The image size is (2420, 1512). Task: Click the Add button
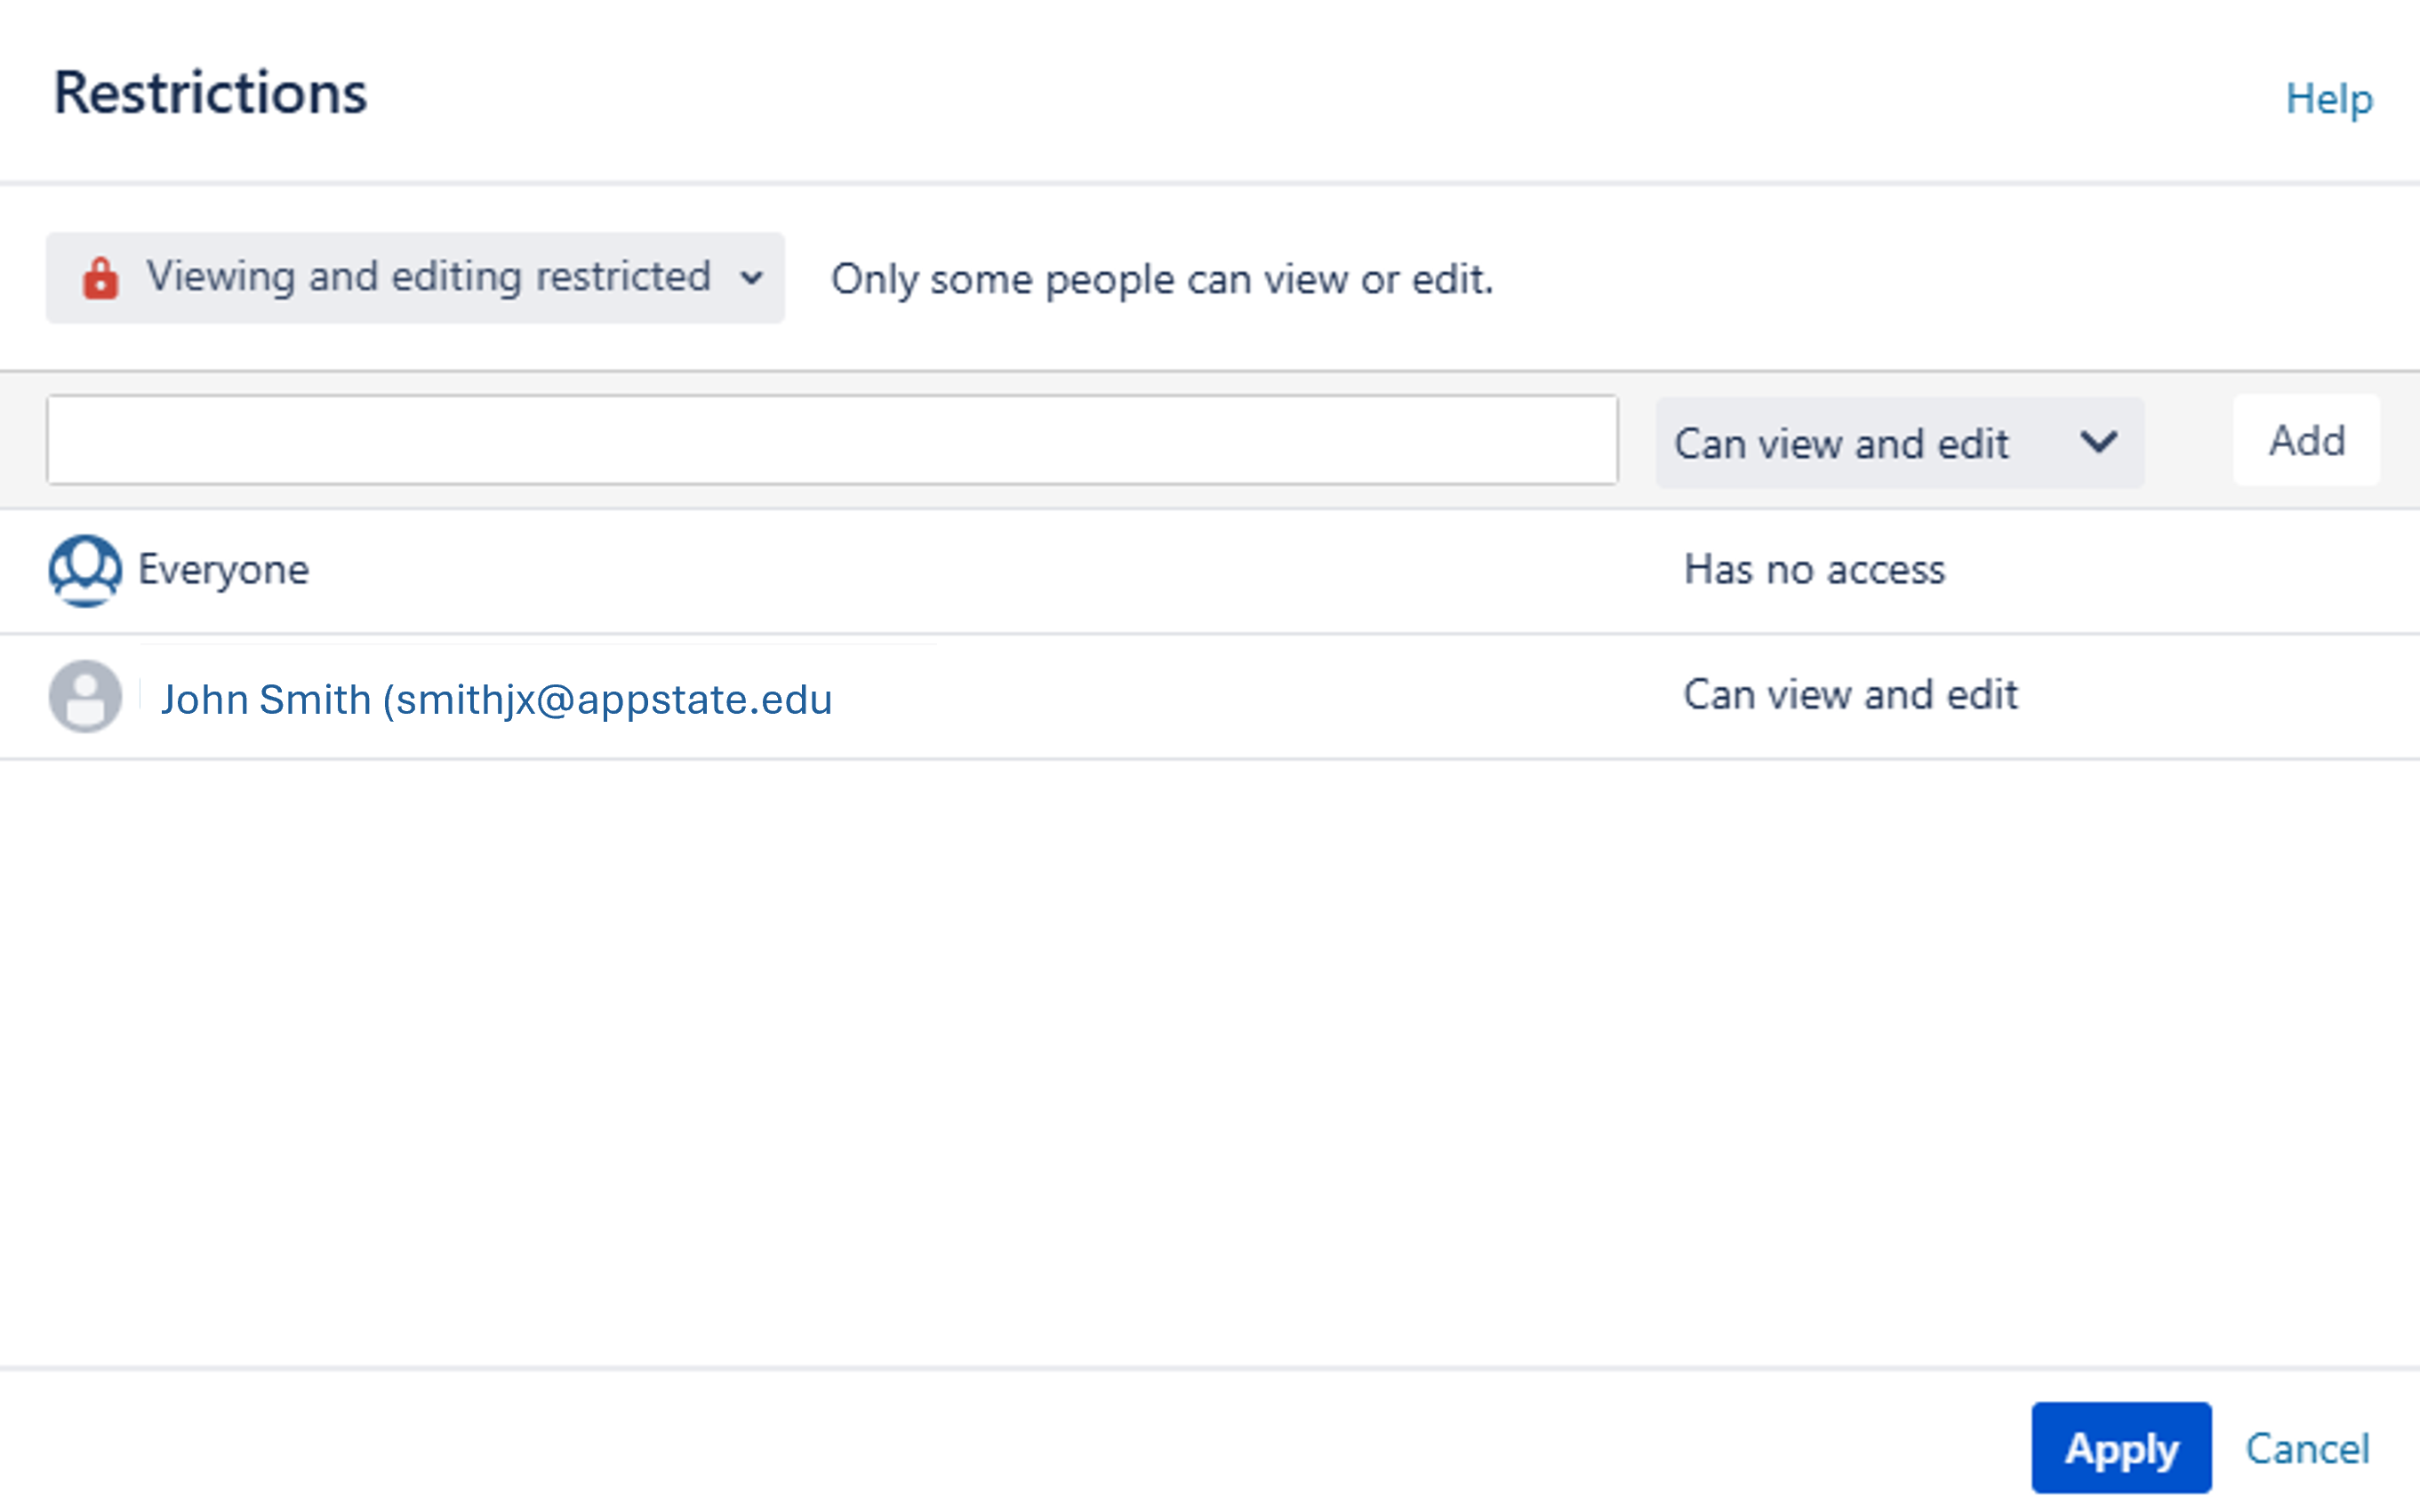[x=2306, y=440]
